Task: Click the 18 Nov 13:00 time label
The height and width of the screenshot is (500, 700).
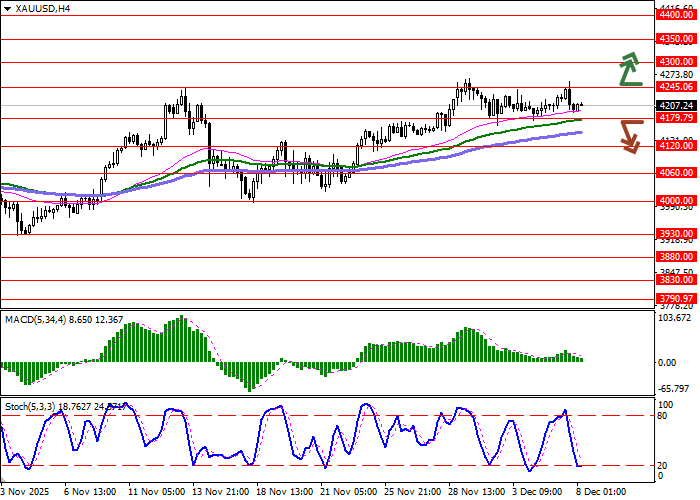Action: pyautogui.click(x=284, y=492)
